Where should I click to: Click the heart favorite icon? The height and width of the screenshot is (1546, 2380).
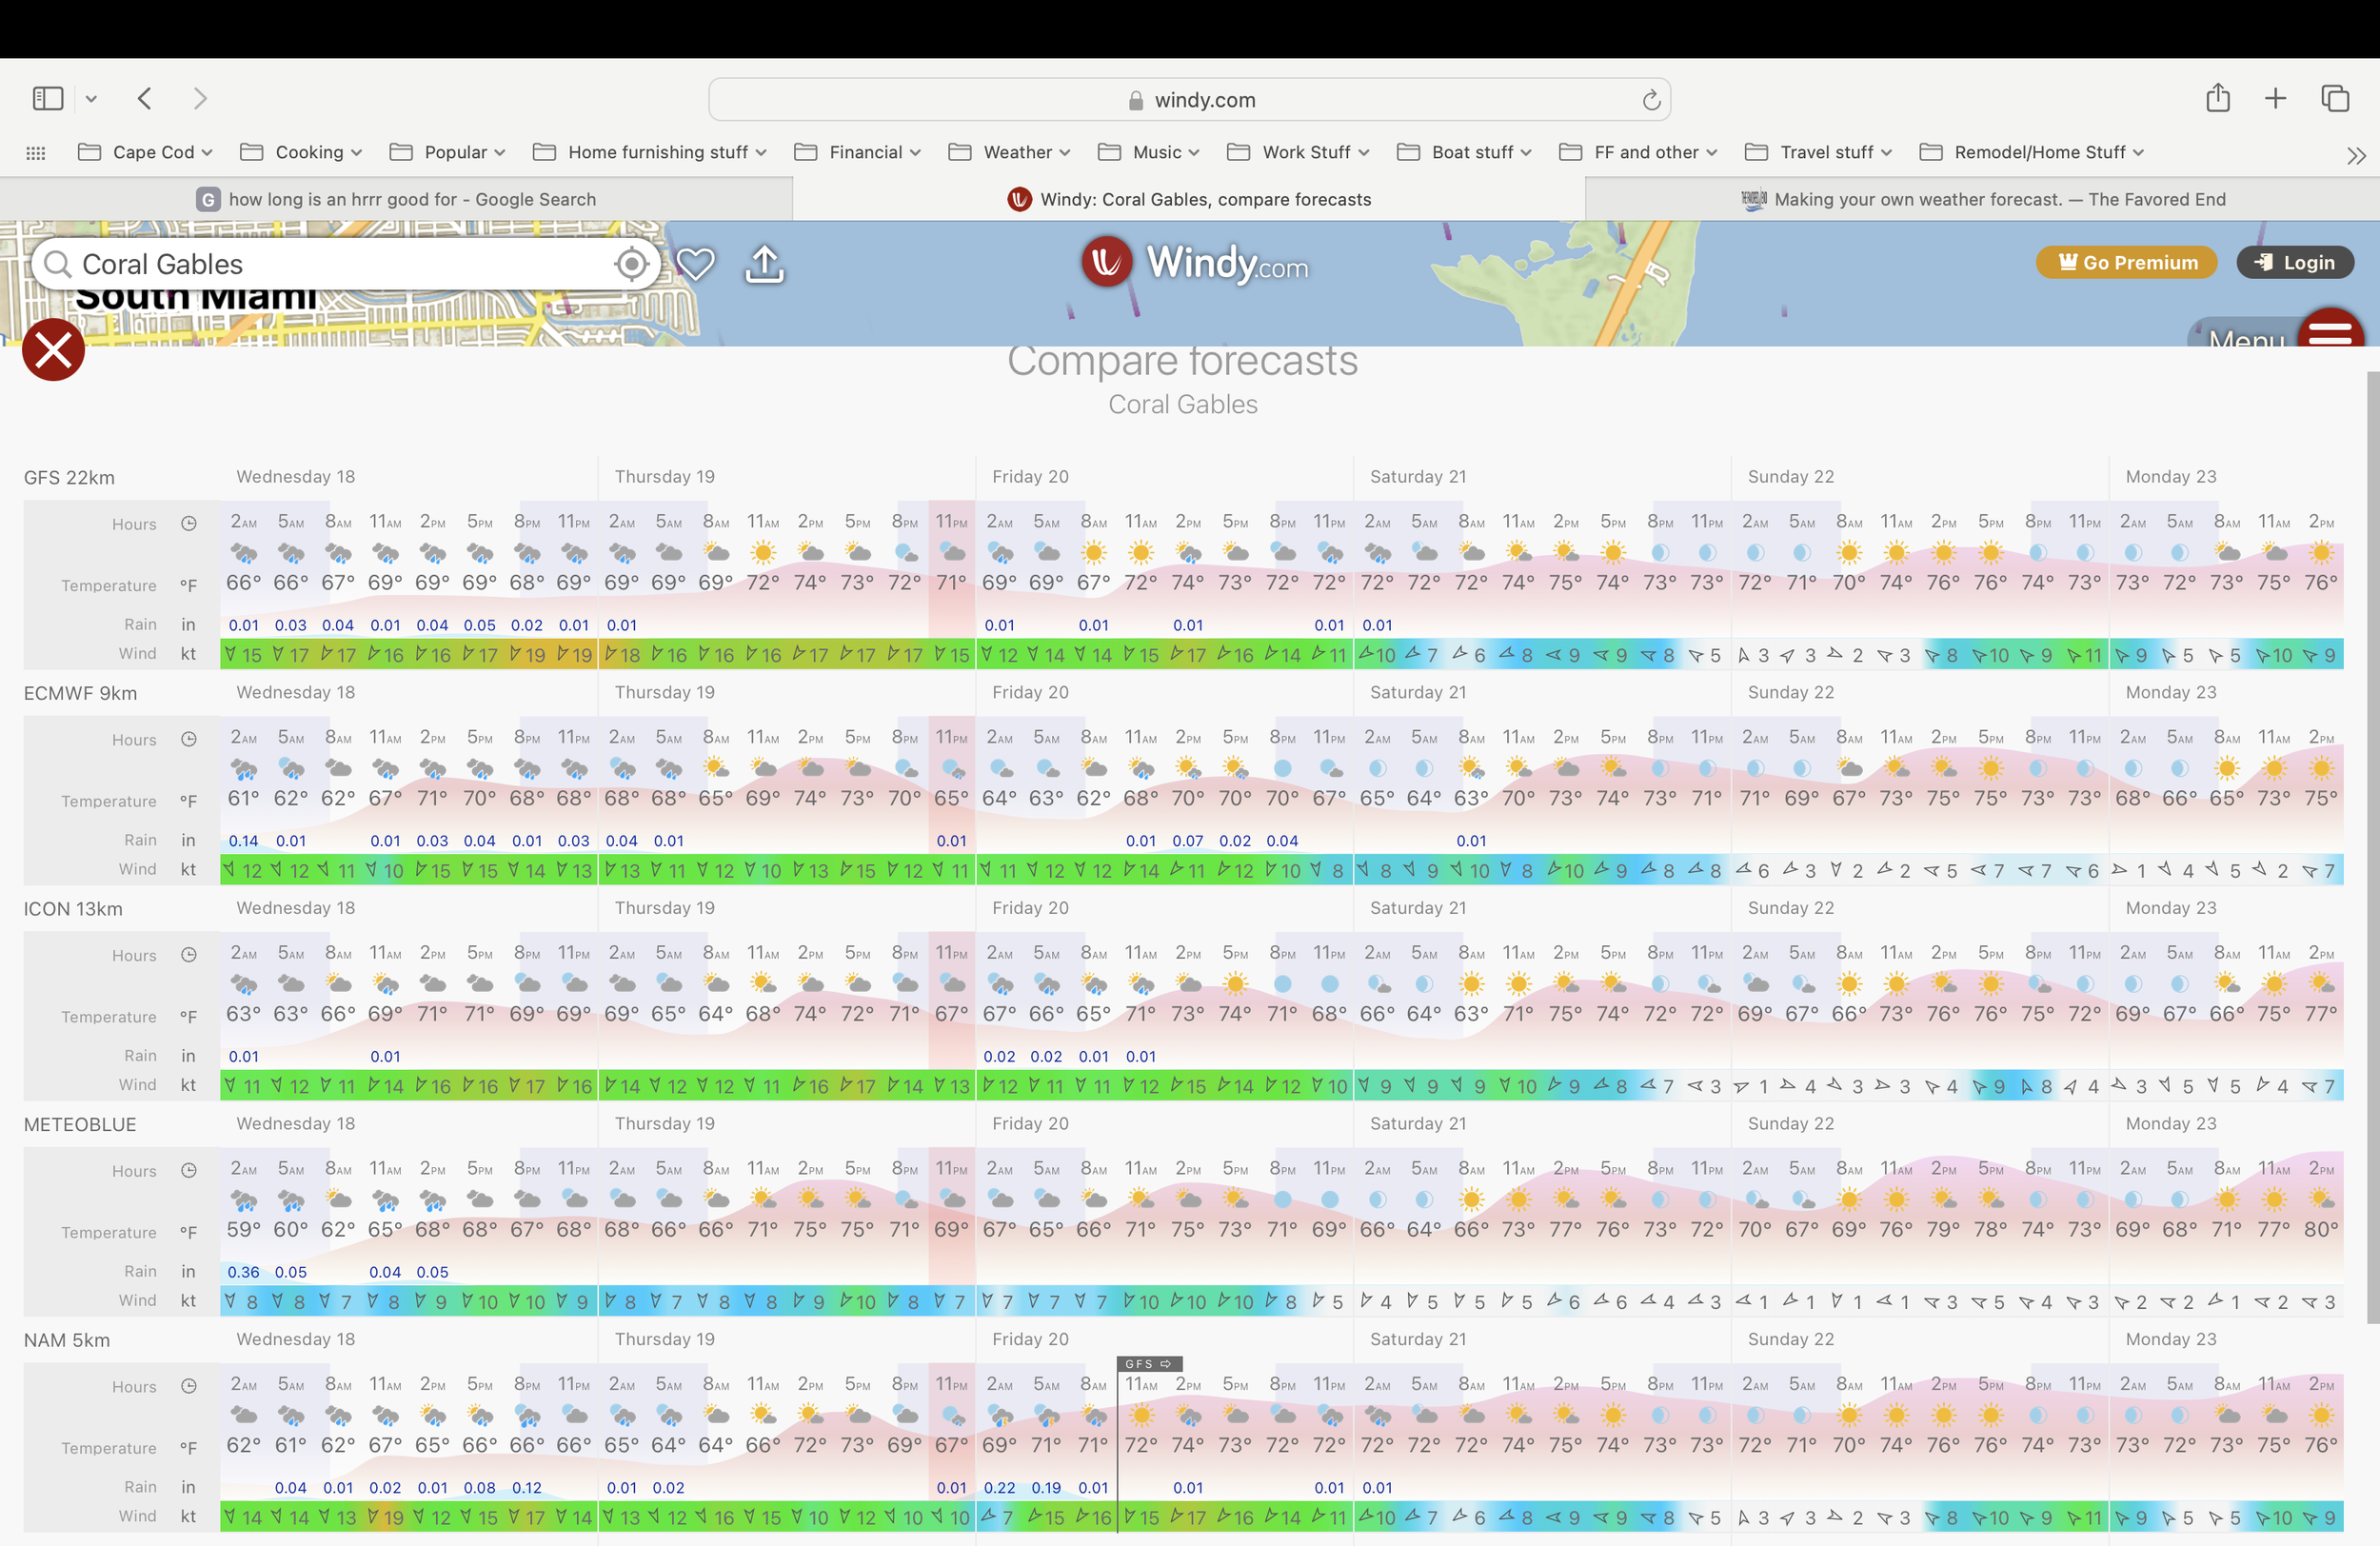[x=695, y=264]
